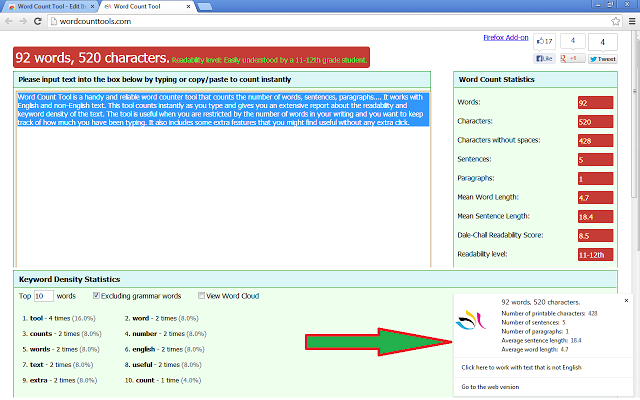Click the Tweet button
The height and width of the screenshot is (400, 640).
point(603,59)
